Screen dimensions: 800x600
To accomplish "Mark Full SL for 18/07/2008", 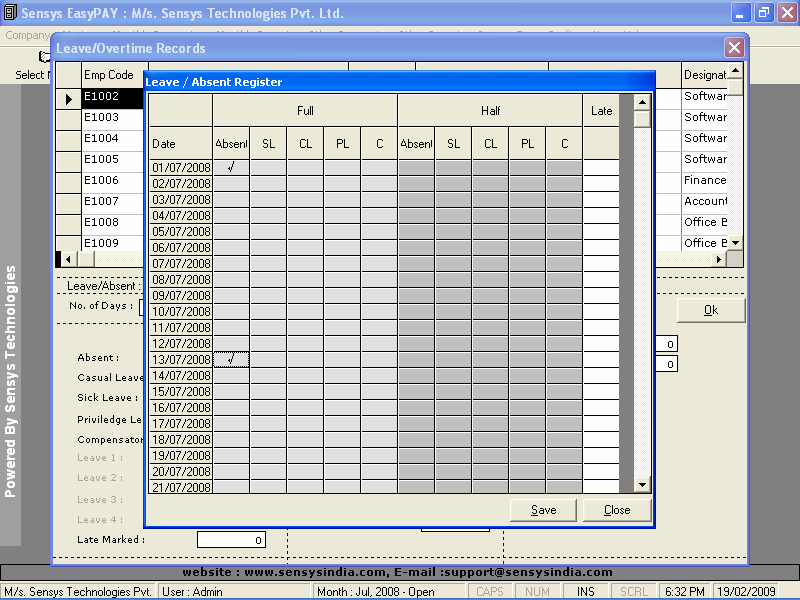I will (x=268, y=439).
